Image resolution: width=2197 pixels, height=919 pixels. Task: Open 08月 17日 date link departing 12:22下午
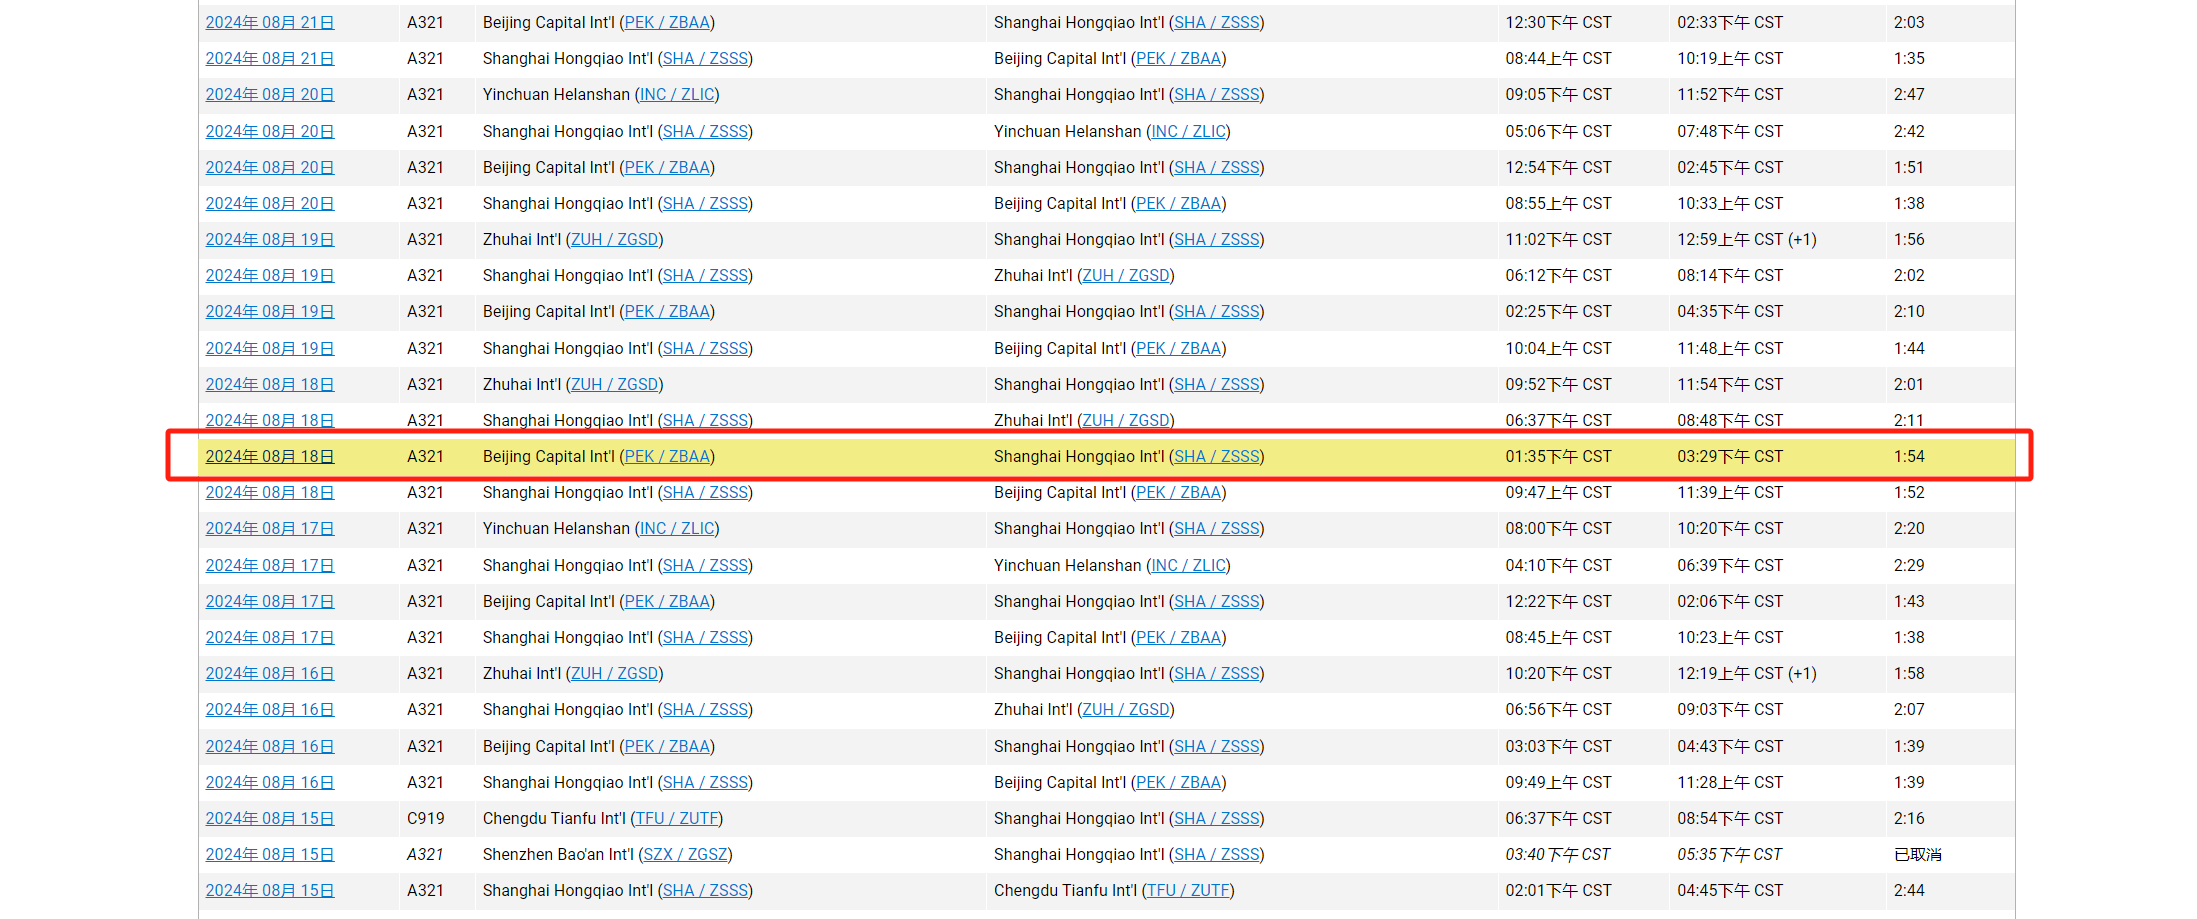(269, 602)
